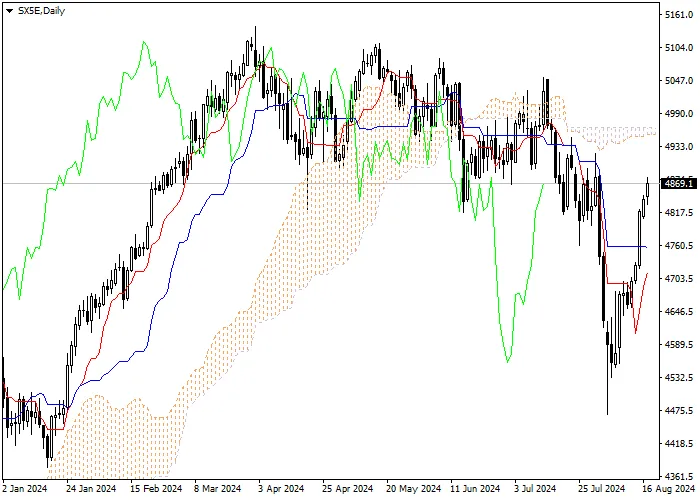Click the 4817.5 price axis label
The image size is (700, 500).
679,213
